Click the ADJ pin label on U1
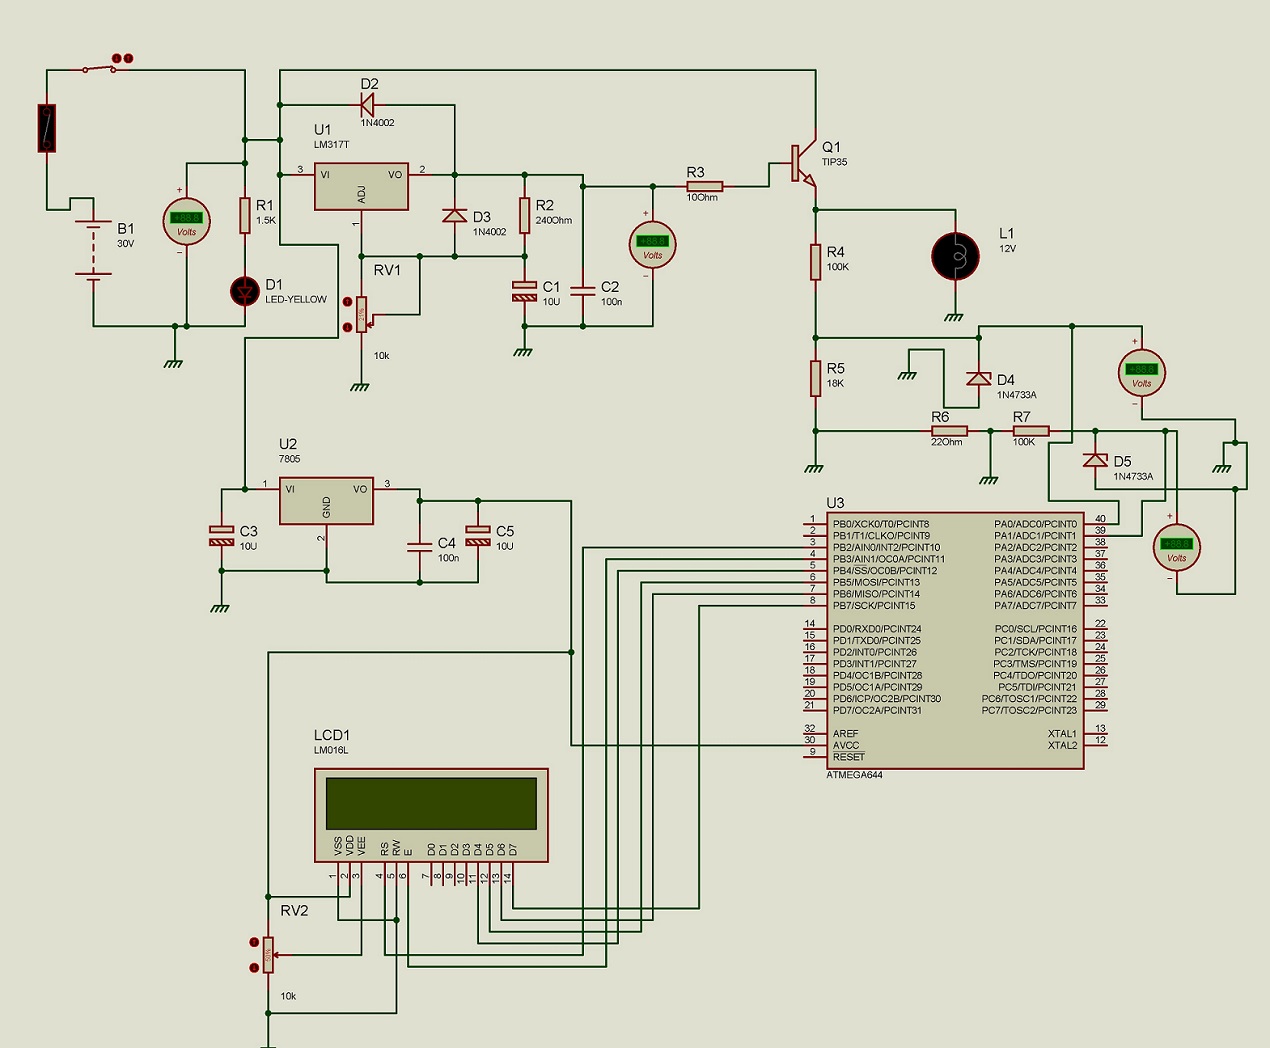The image size is (1270, 1048). [x=361, y=195]
